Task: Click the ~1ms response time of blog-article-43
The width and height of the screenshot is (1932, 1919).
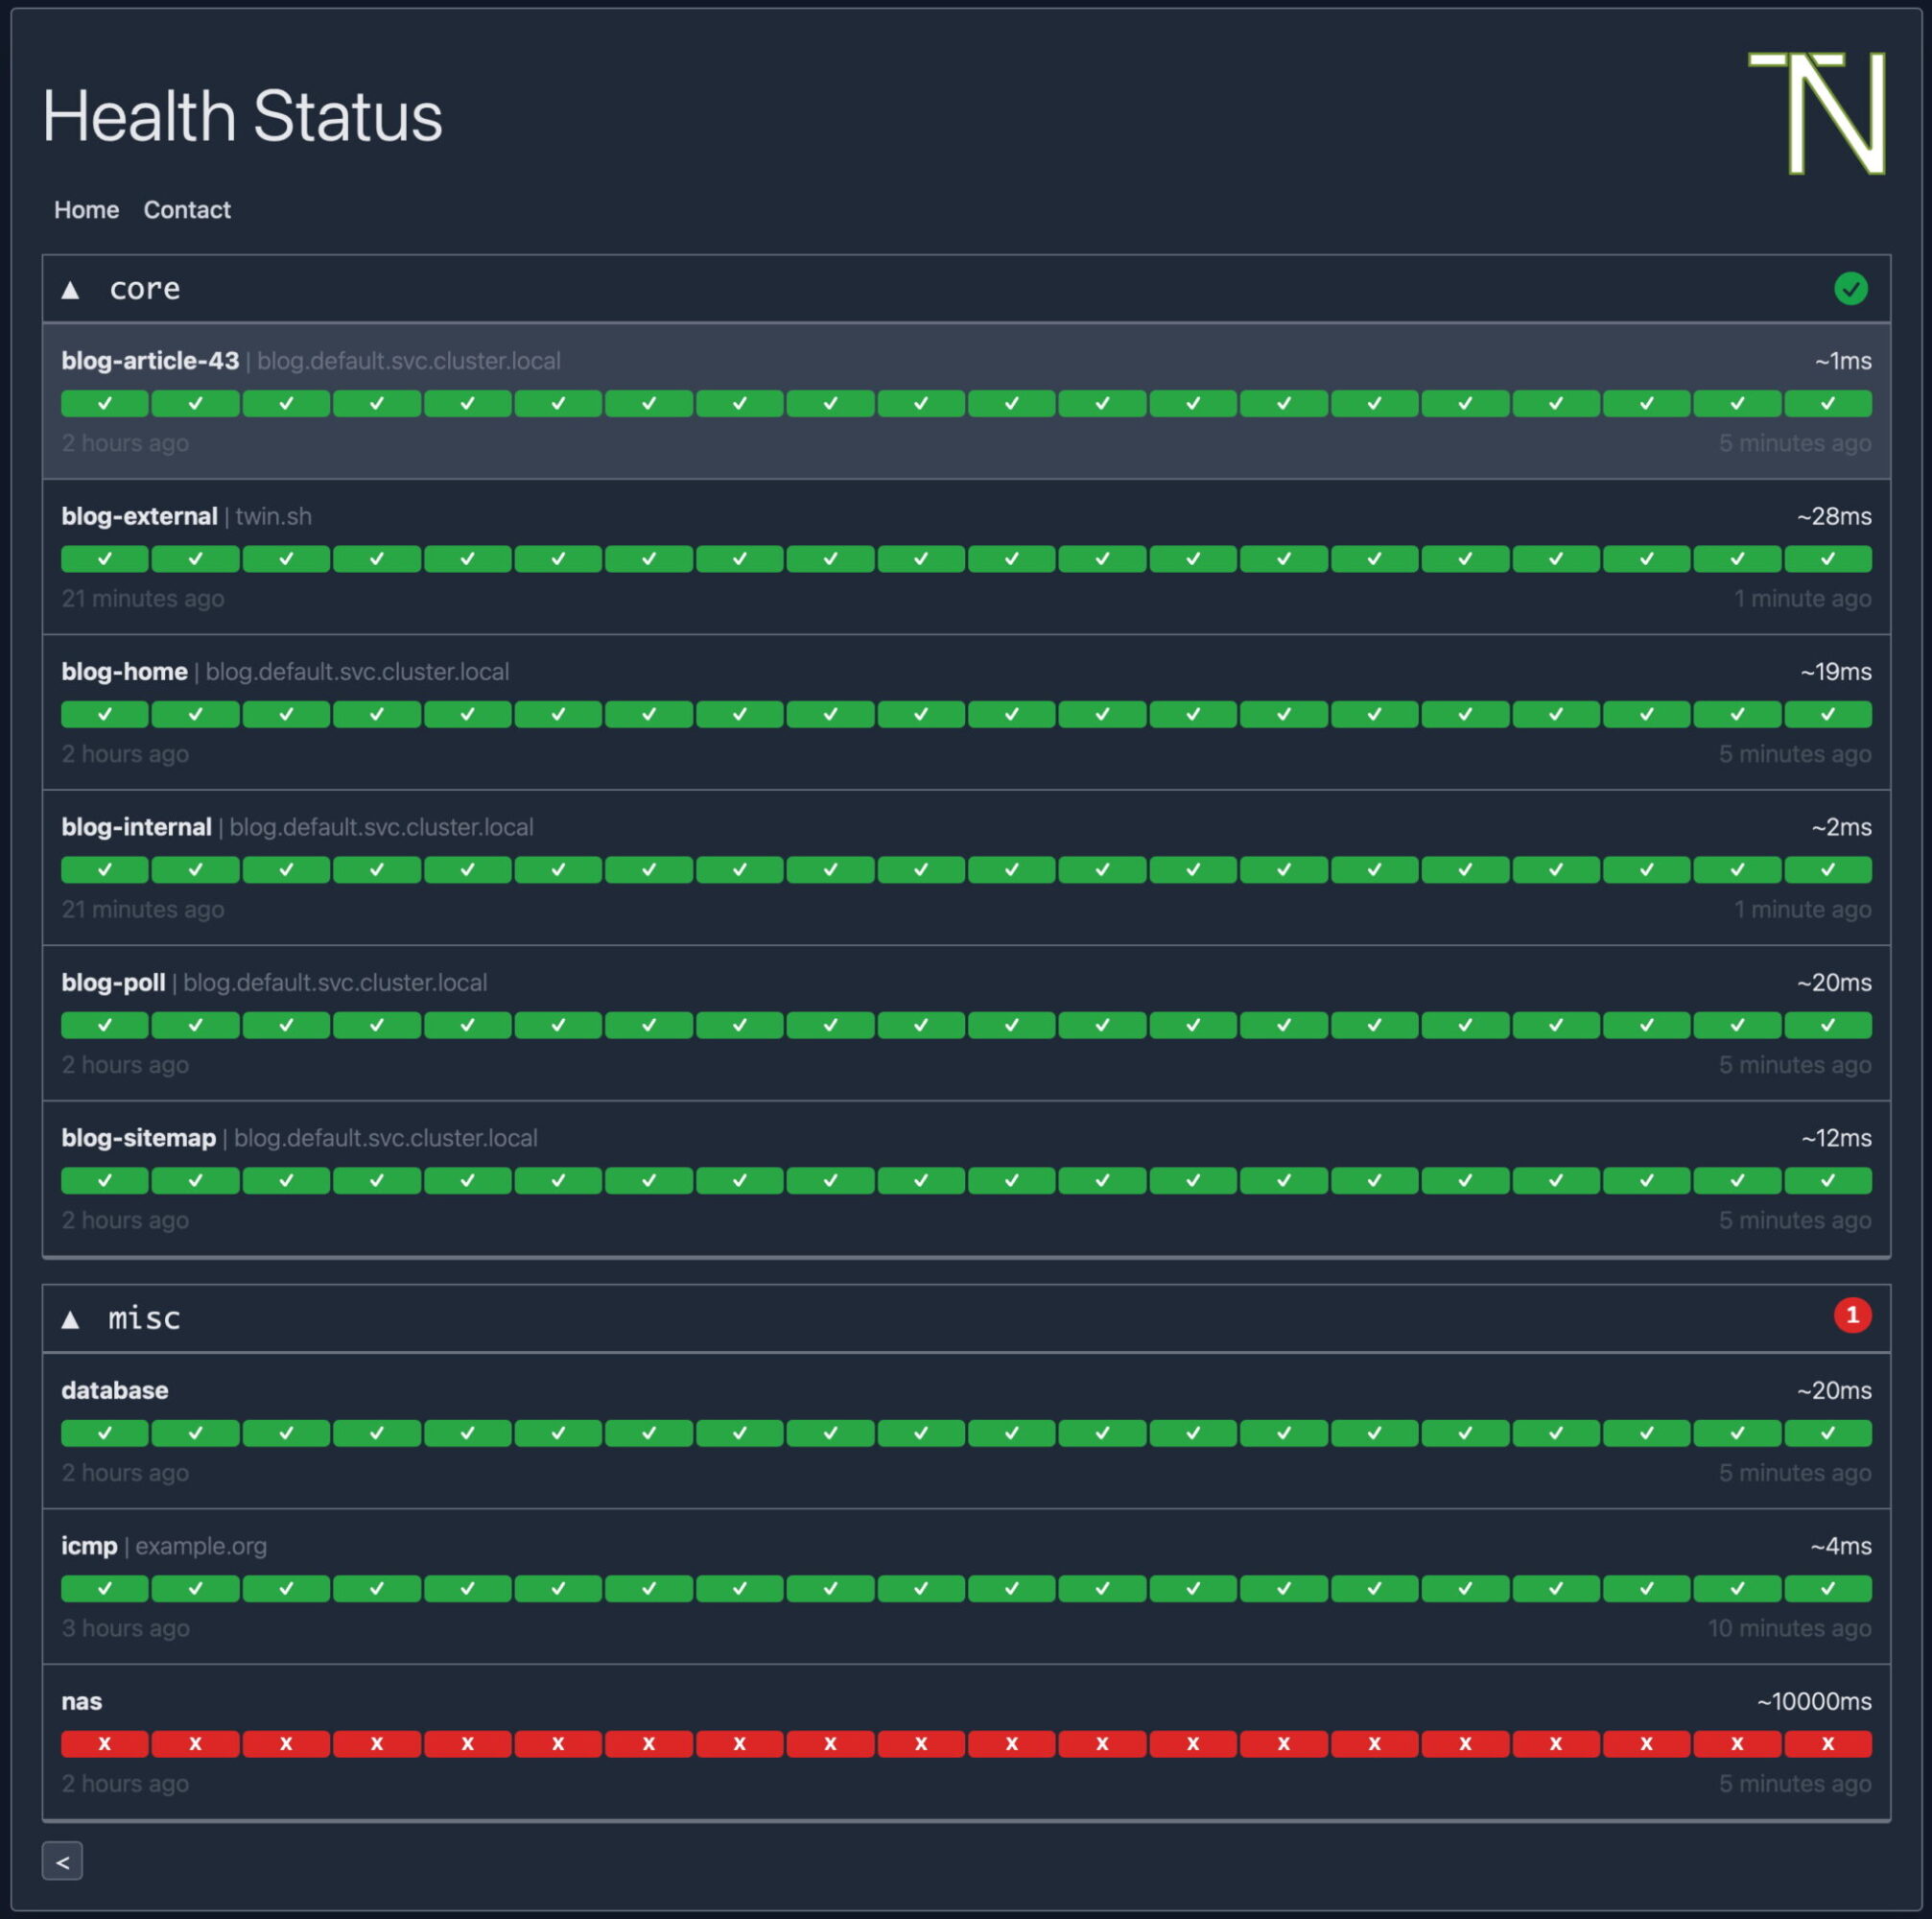Action: click(1843, 361)
